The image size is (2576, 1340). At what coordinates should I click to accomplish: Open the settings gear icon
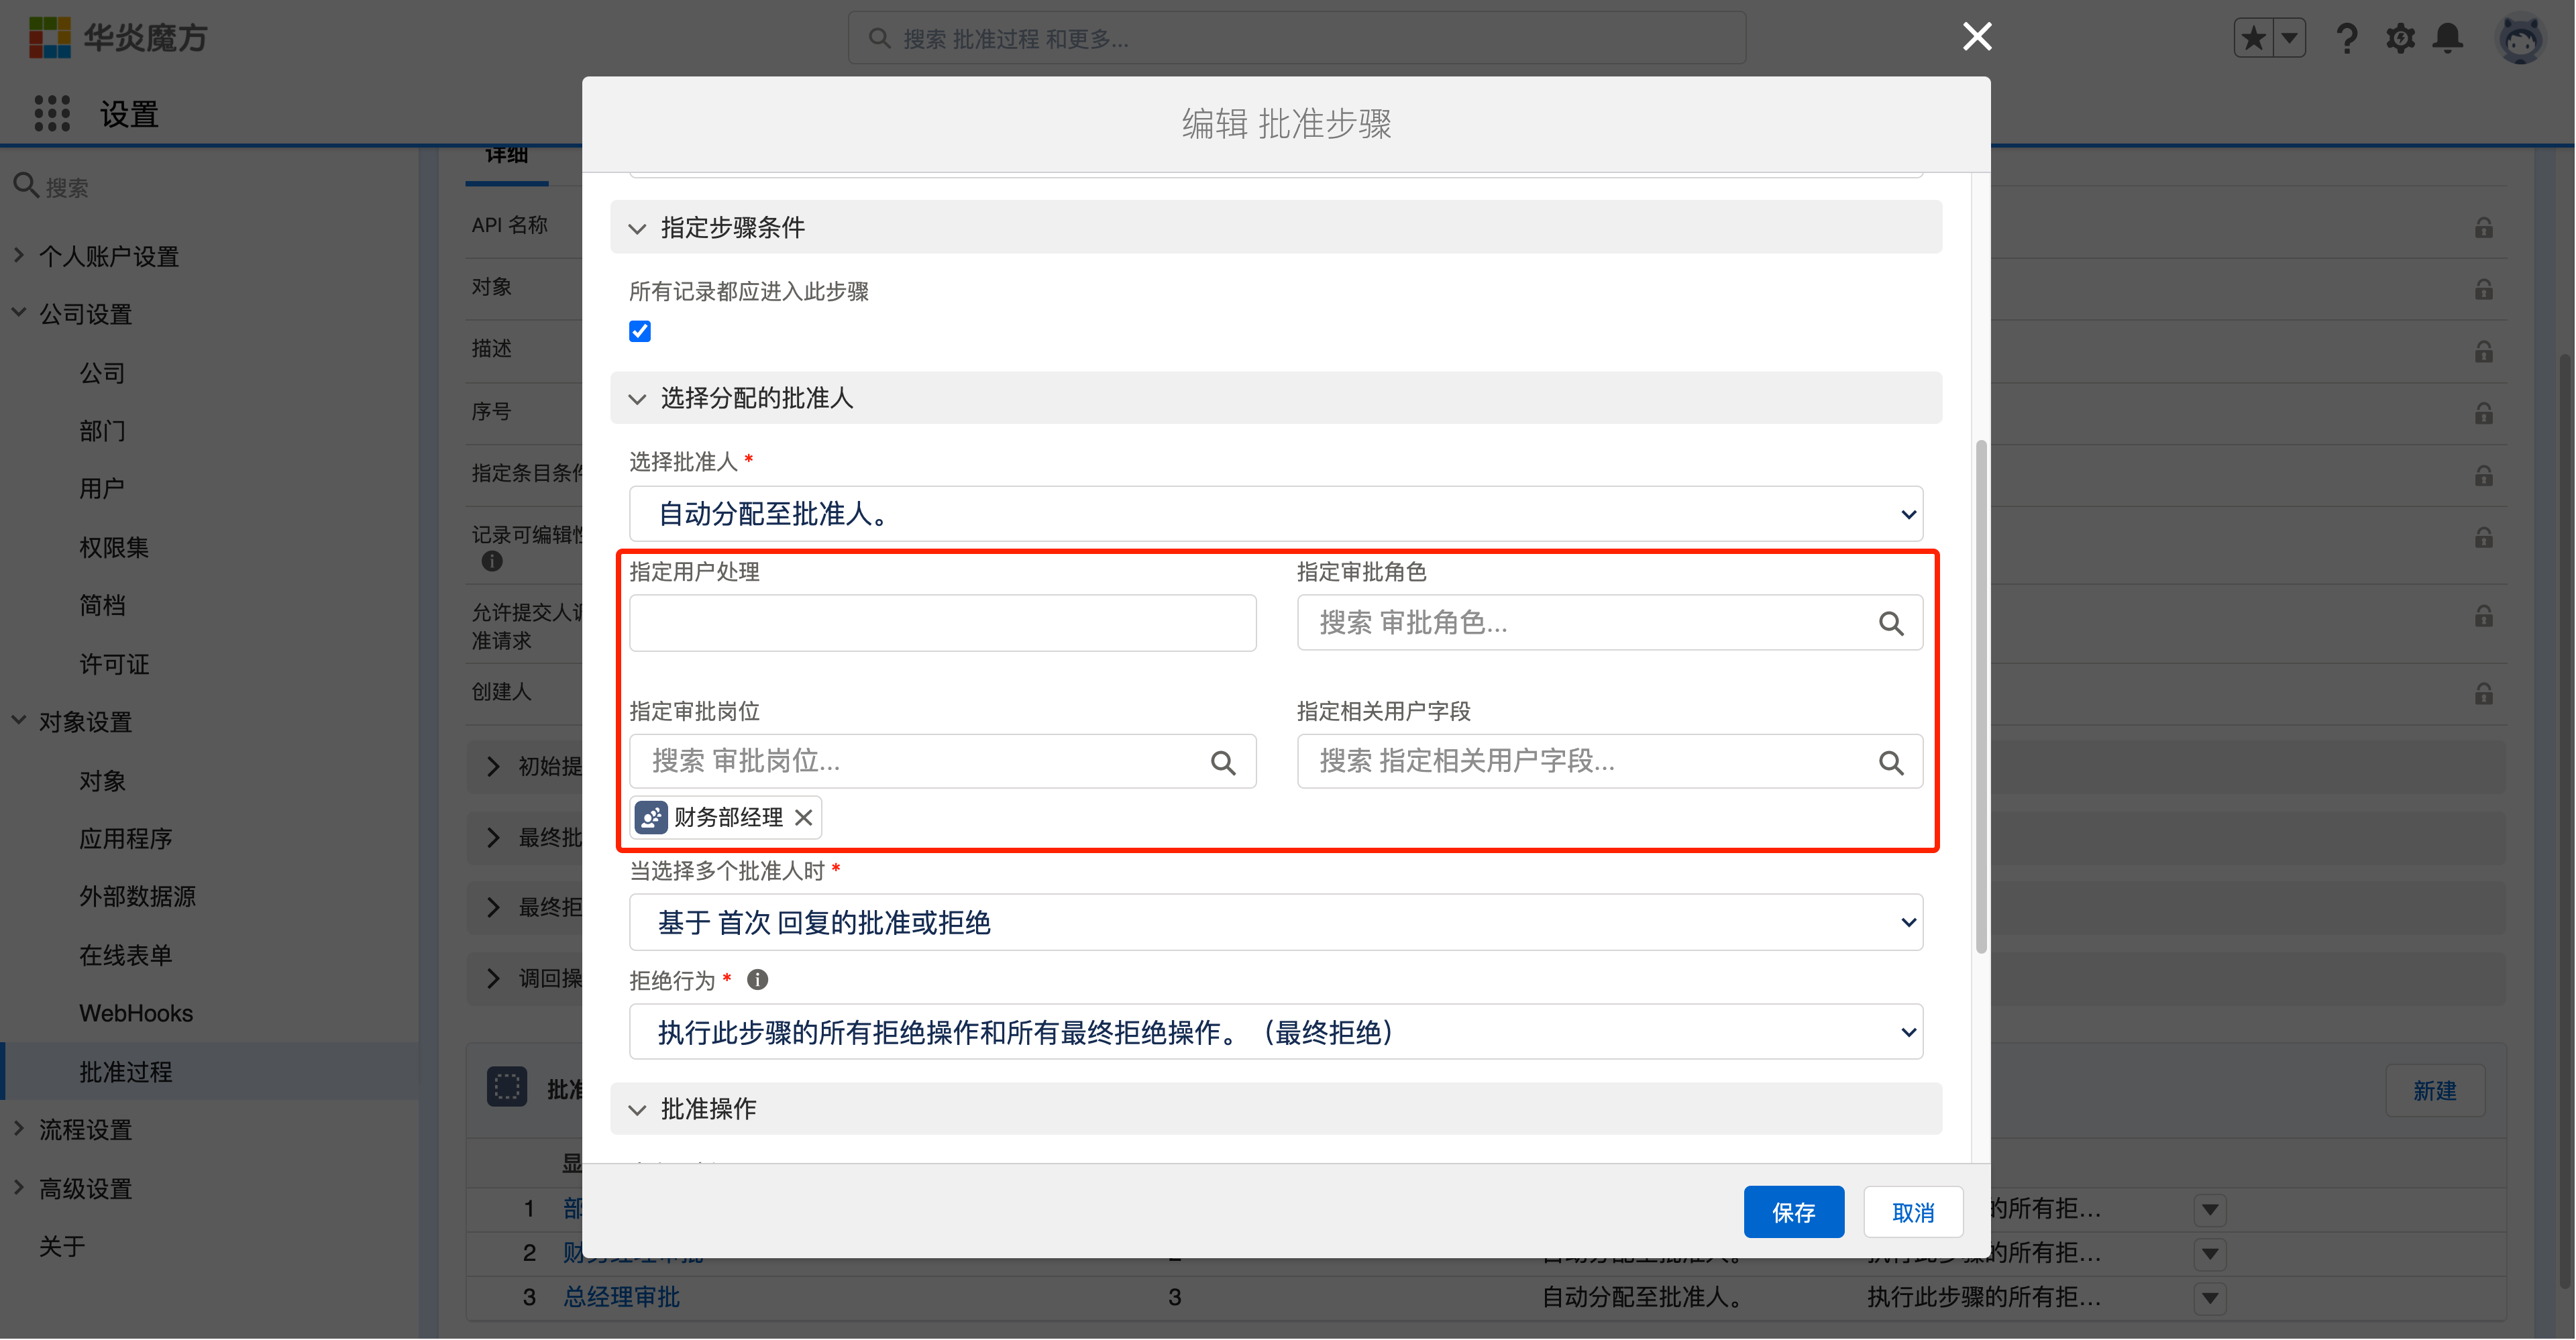coord(2400,39)
